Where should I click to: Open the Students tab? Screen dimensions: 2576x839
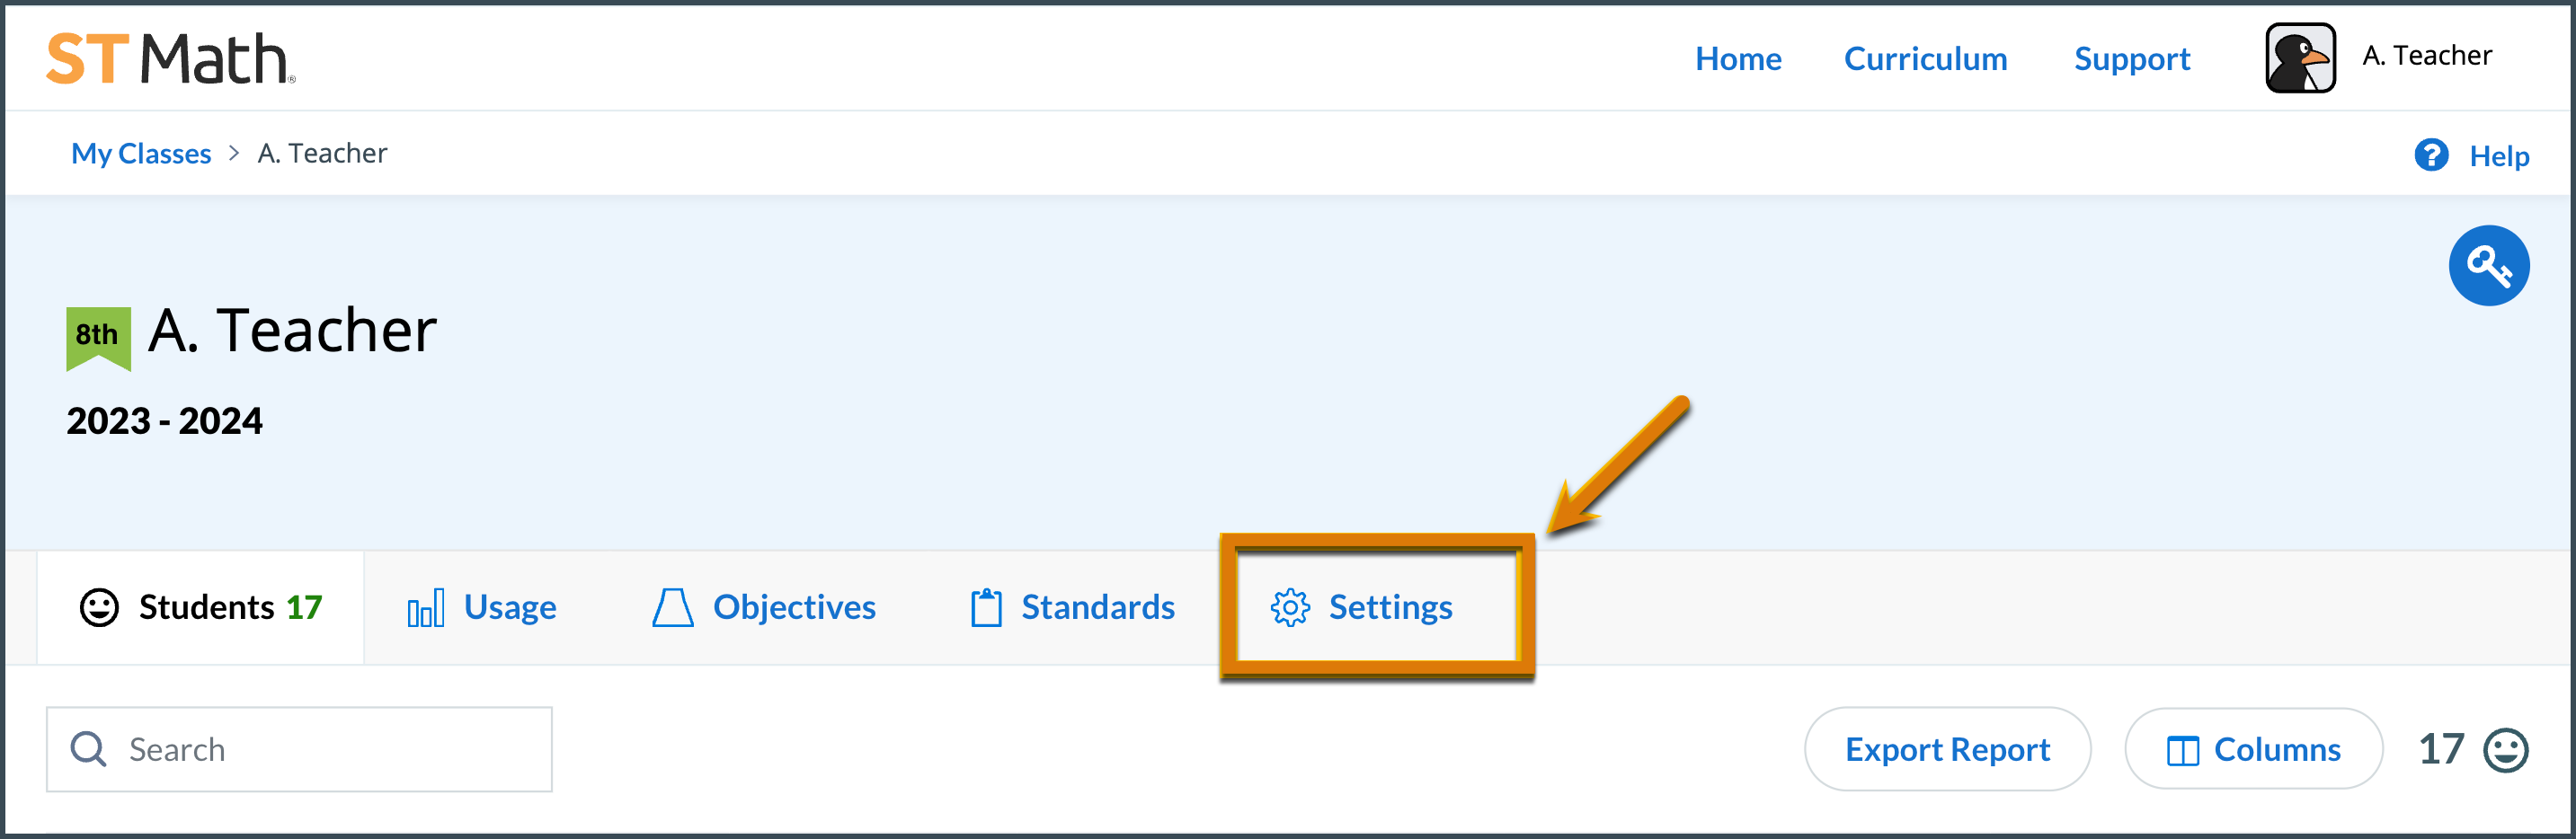[x=200, y=607]
